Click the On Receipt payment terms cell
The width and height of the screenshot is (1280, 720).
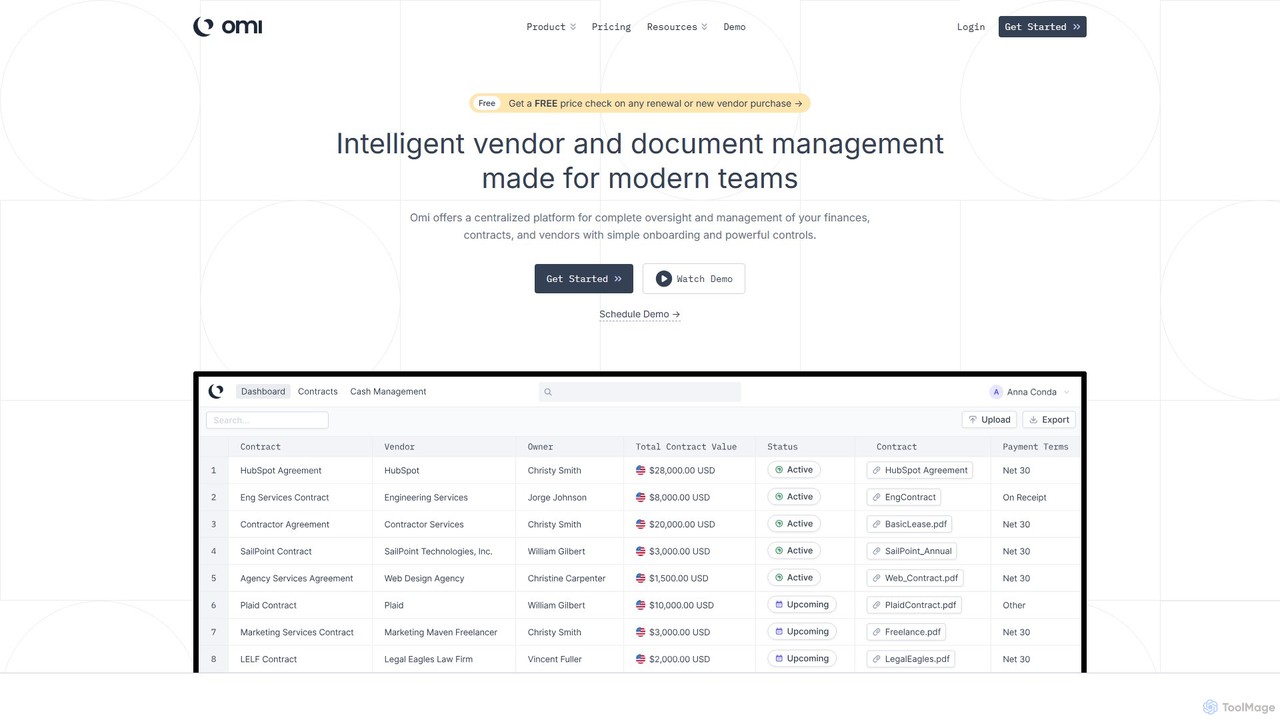pos(1025,497)
